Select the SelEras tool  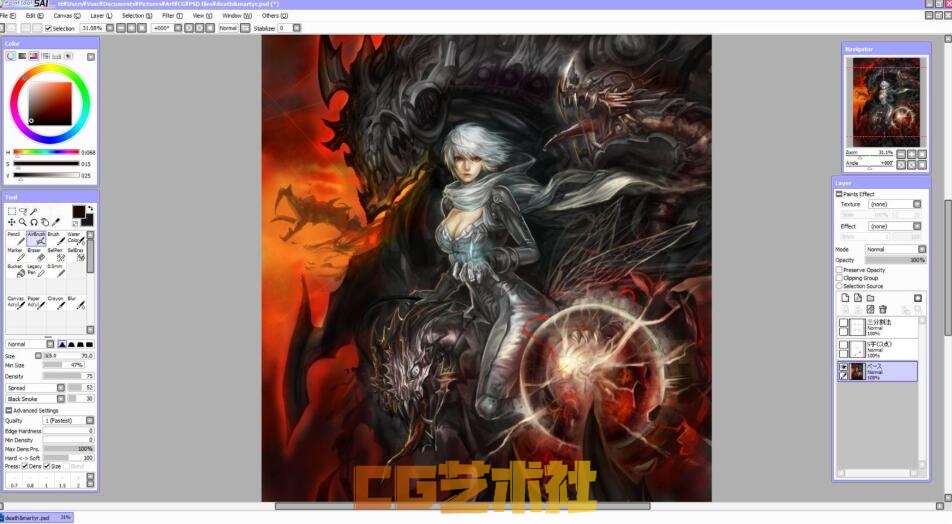pos(76,254)
